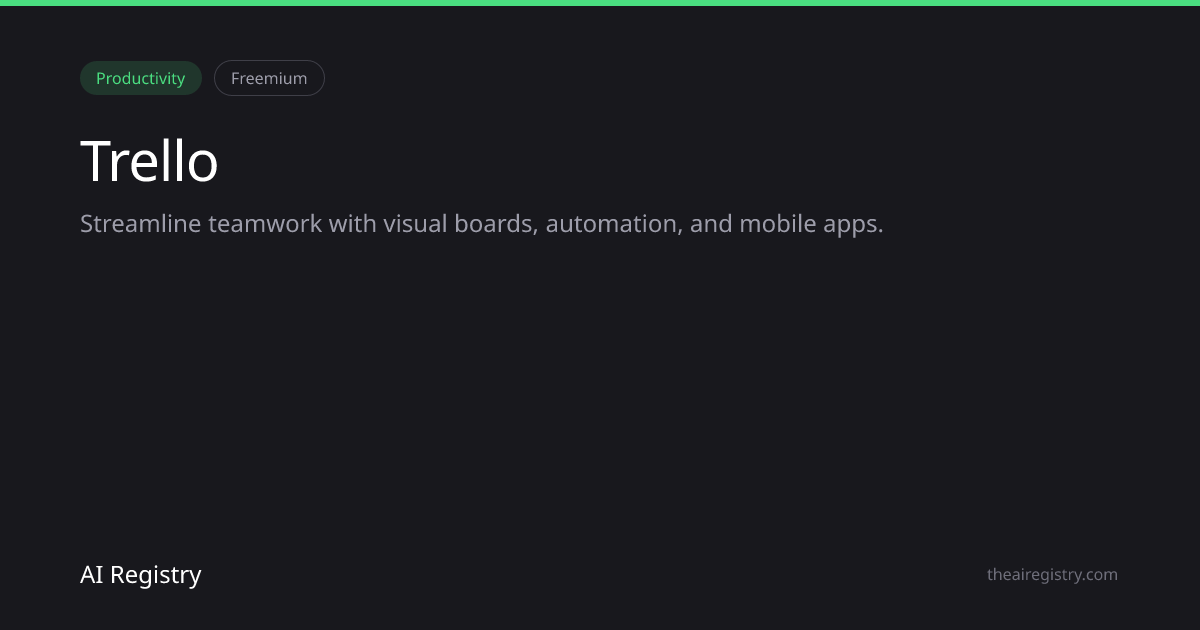This screenshot has width=1200, height=630.
Task: Open the AI Registry brand name
Action: tap(141, 575)
